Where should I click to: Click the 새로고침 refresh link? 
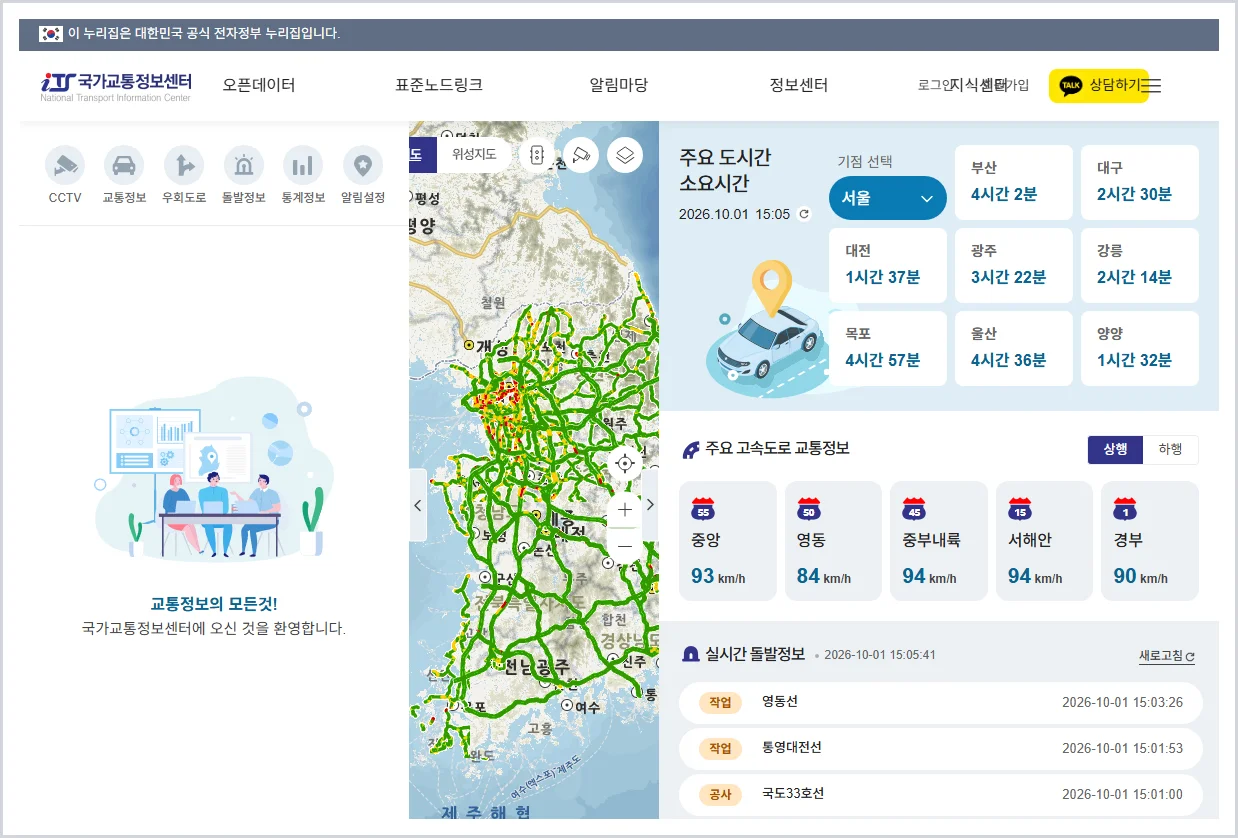[x=1167, y=657]
